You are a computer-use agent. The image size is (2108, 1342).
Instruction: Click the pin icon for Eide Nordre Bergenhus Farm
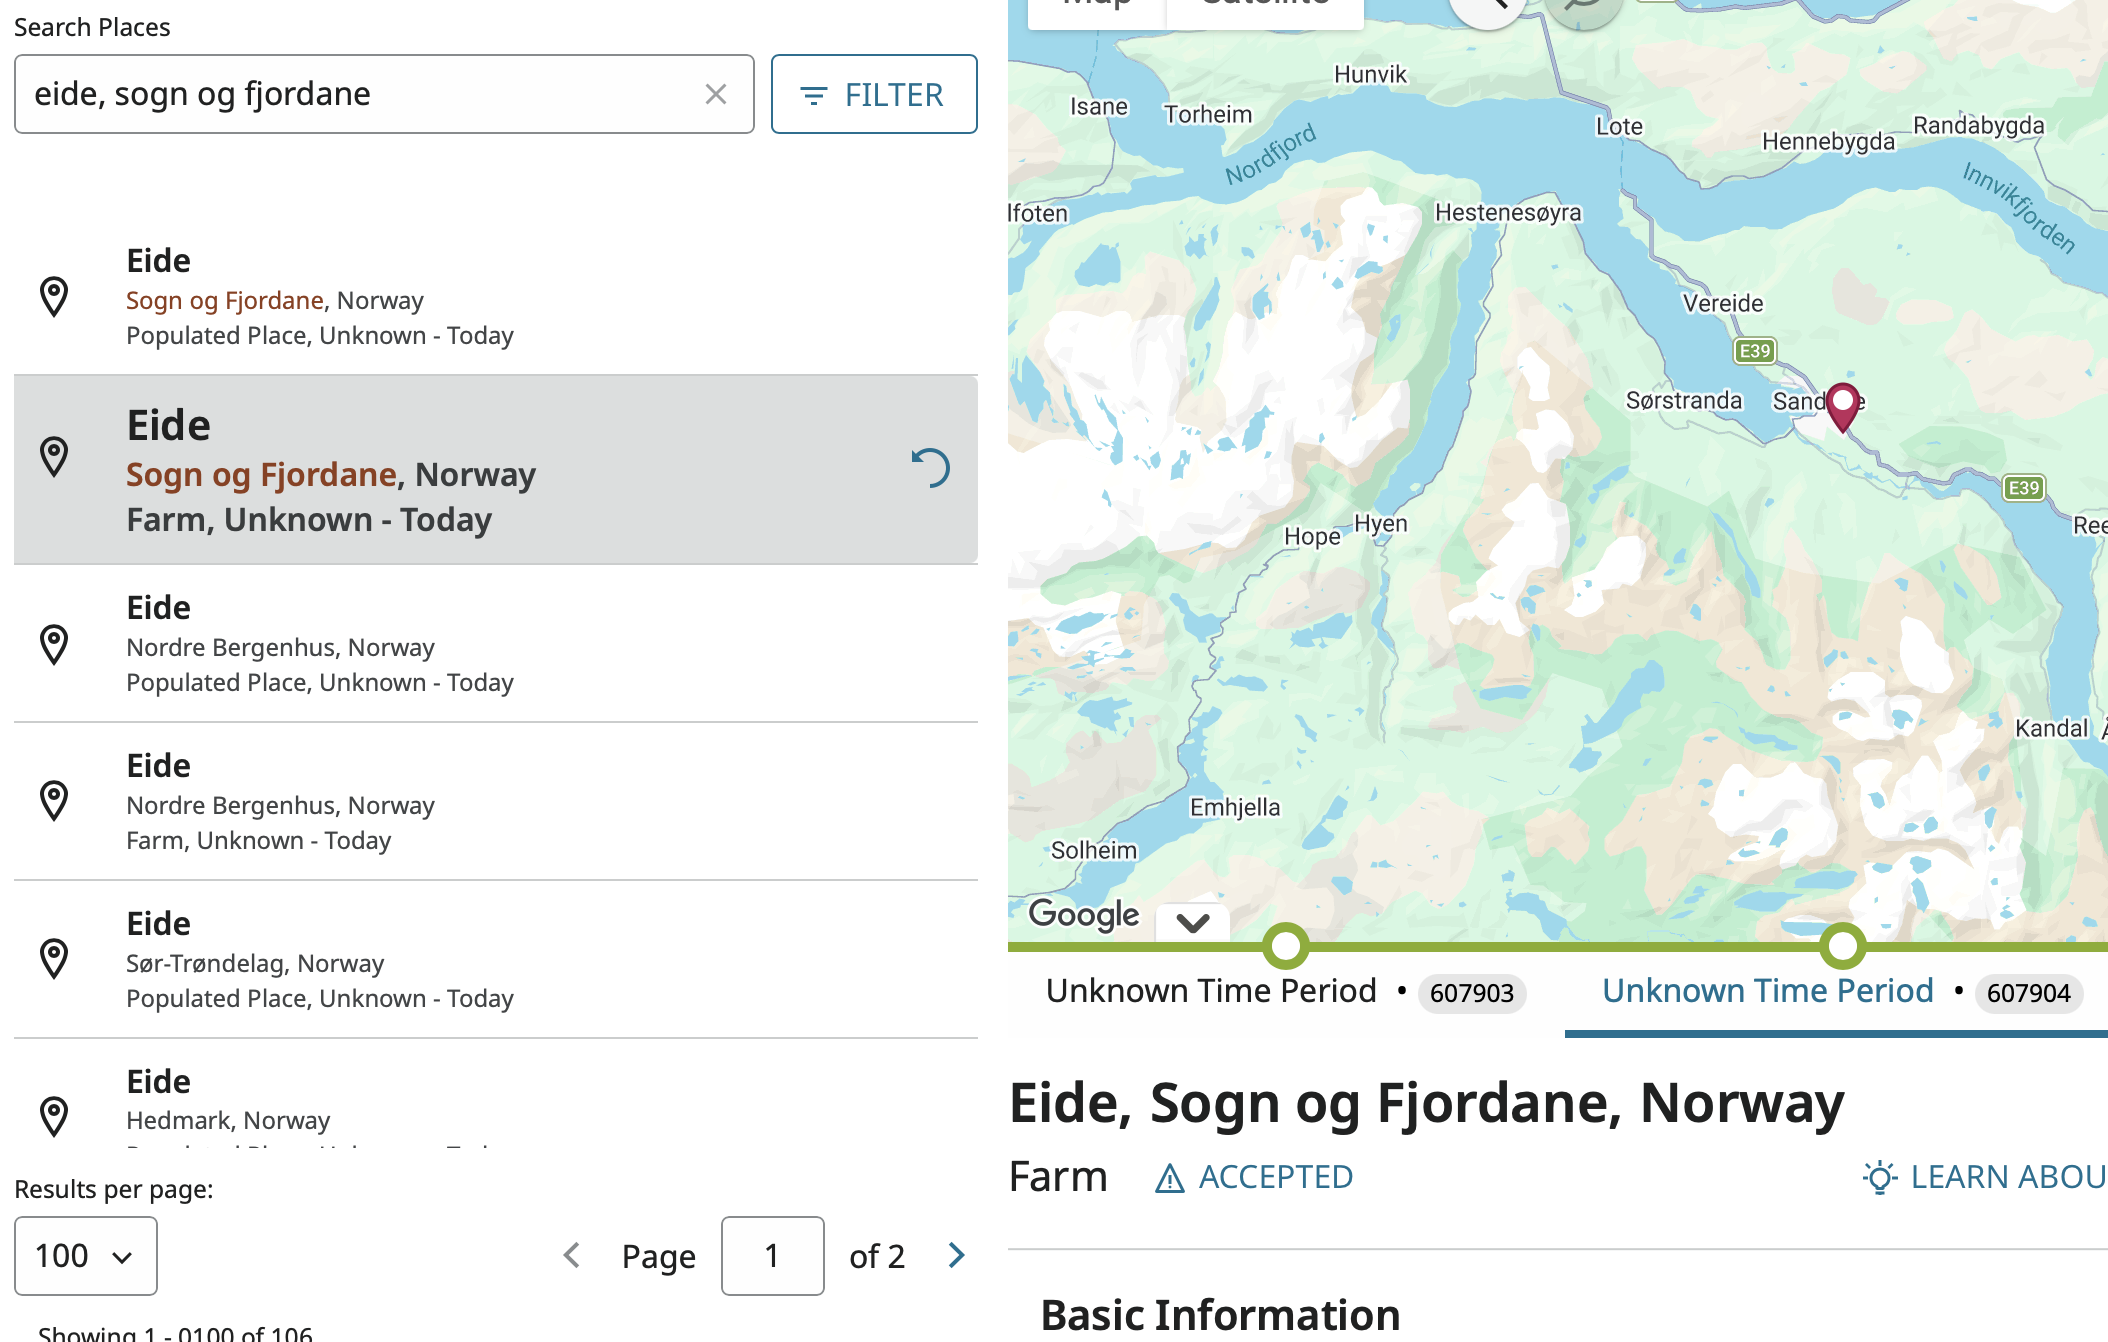point(54,801)
